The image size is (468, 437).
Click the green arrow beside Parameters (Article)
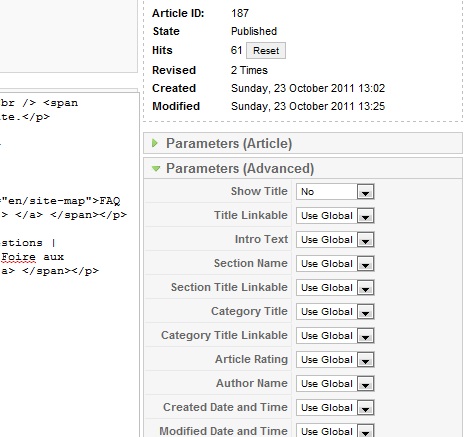(155, 143)
